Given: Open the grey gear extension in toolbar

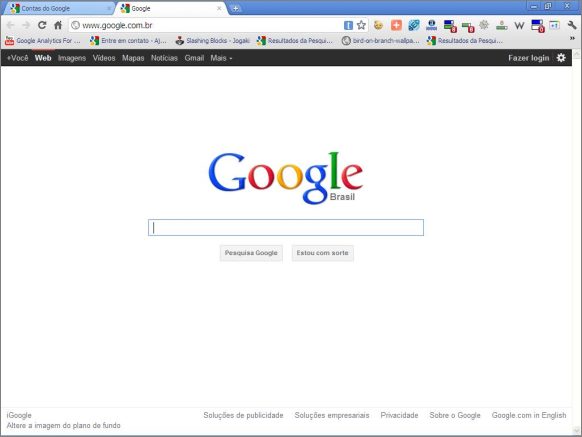Looking at the screenshot, I should pyautogui.click(x=484, y=25).
